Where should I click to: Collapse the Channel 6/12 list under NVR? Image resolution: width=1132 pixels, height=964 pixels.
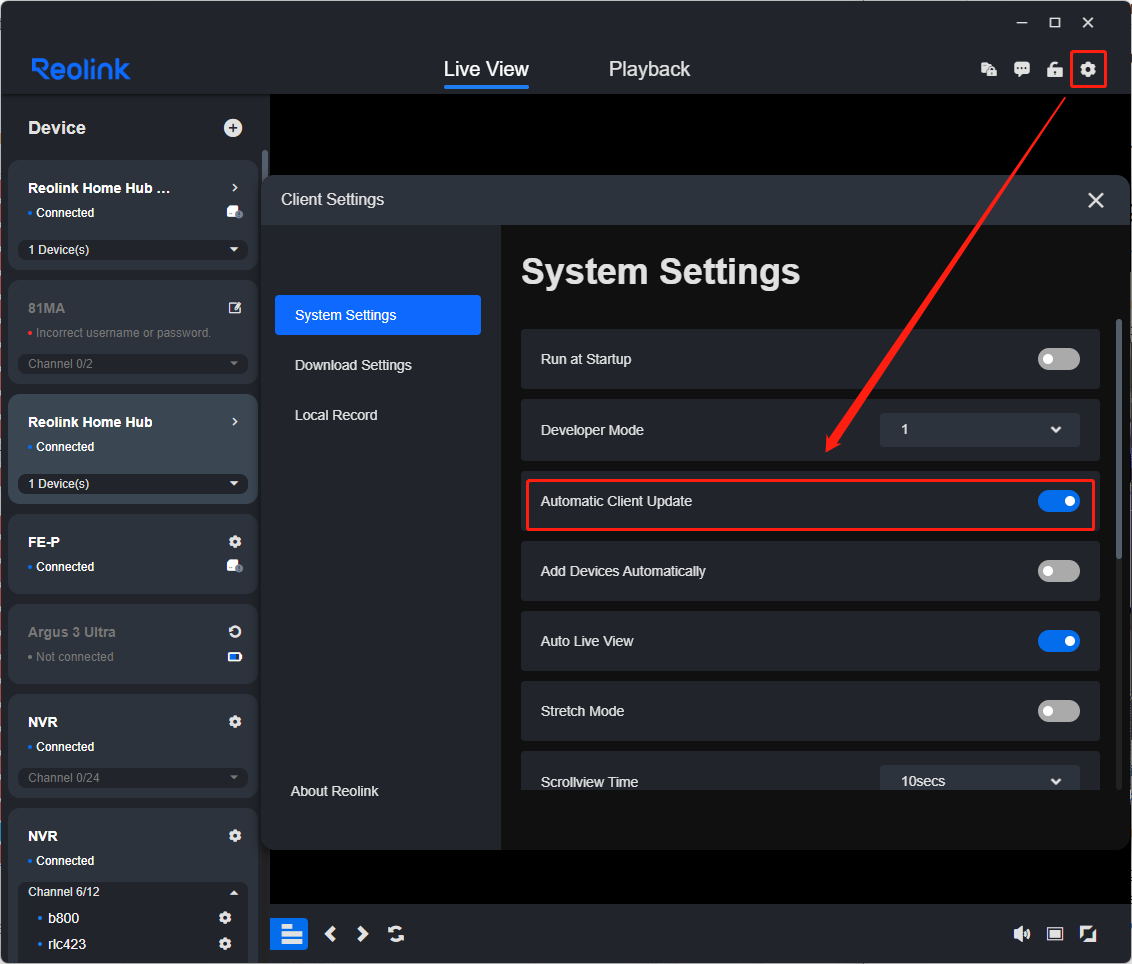133,892
